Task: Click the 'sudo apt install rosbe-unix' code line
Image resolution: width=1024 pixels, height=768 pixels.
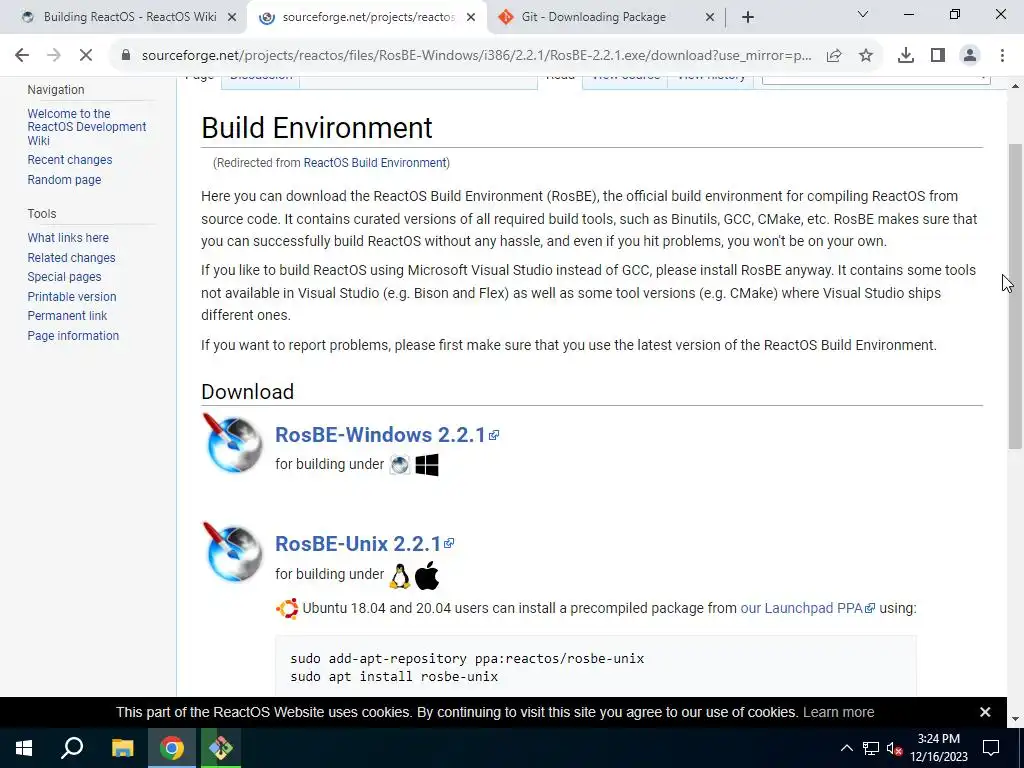Action: point(394,677)
